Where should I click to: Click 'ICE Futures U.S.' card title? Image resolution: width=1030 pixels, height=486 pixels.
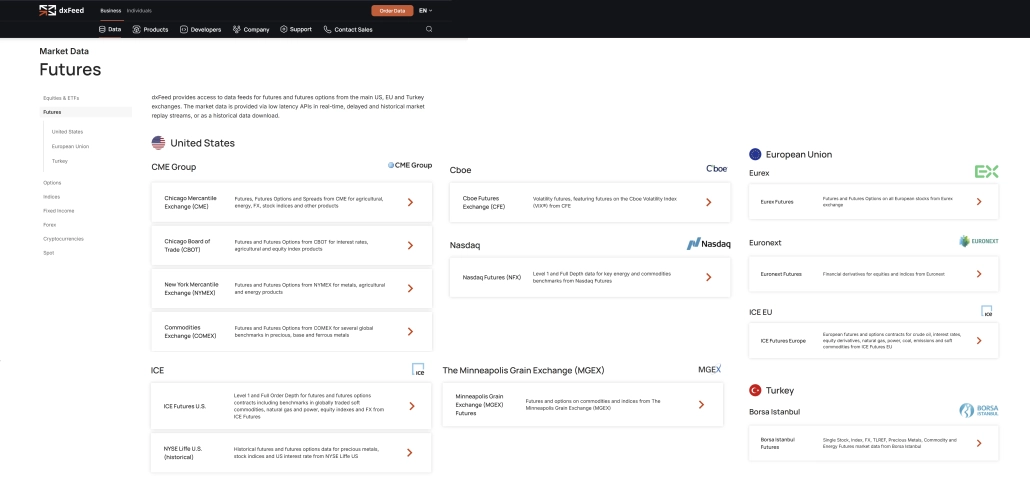coord(185,406)
